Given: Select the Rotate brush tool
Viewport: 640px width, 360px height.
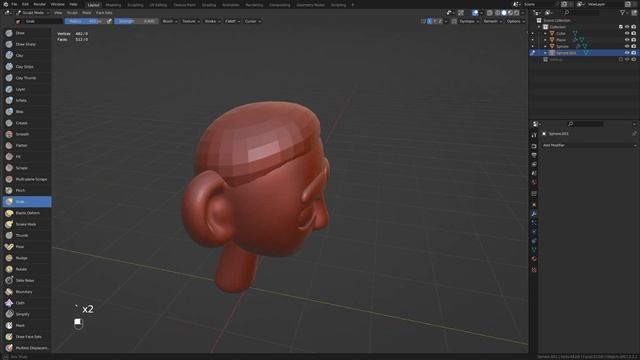Looking at the screenshot, I should [x=27, y=269].
